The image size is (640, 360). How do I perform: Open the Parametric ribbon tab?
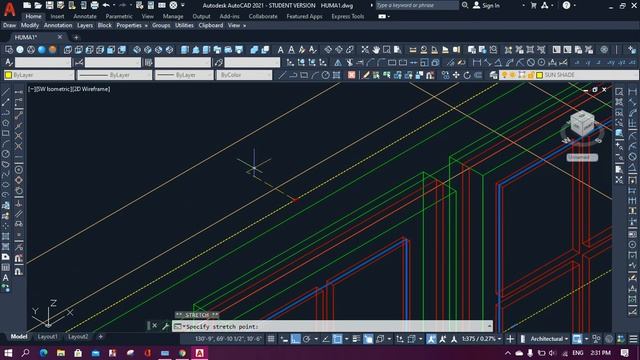click(119, 16)
